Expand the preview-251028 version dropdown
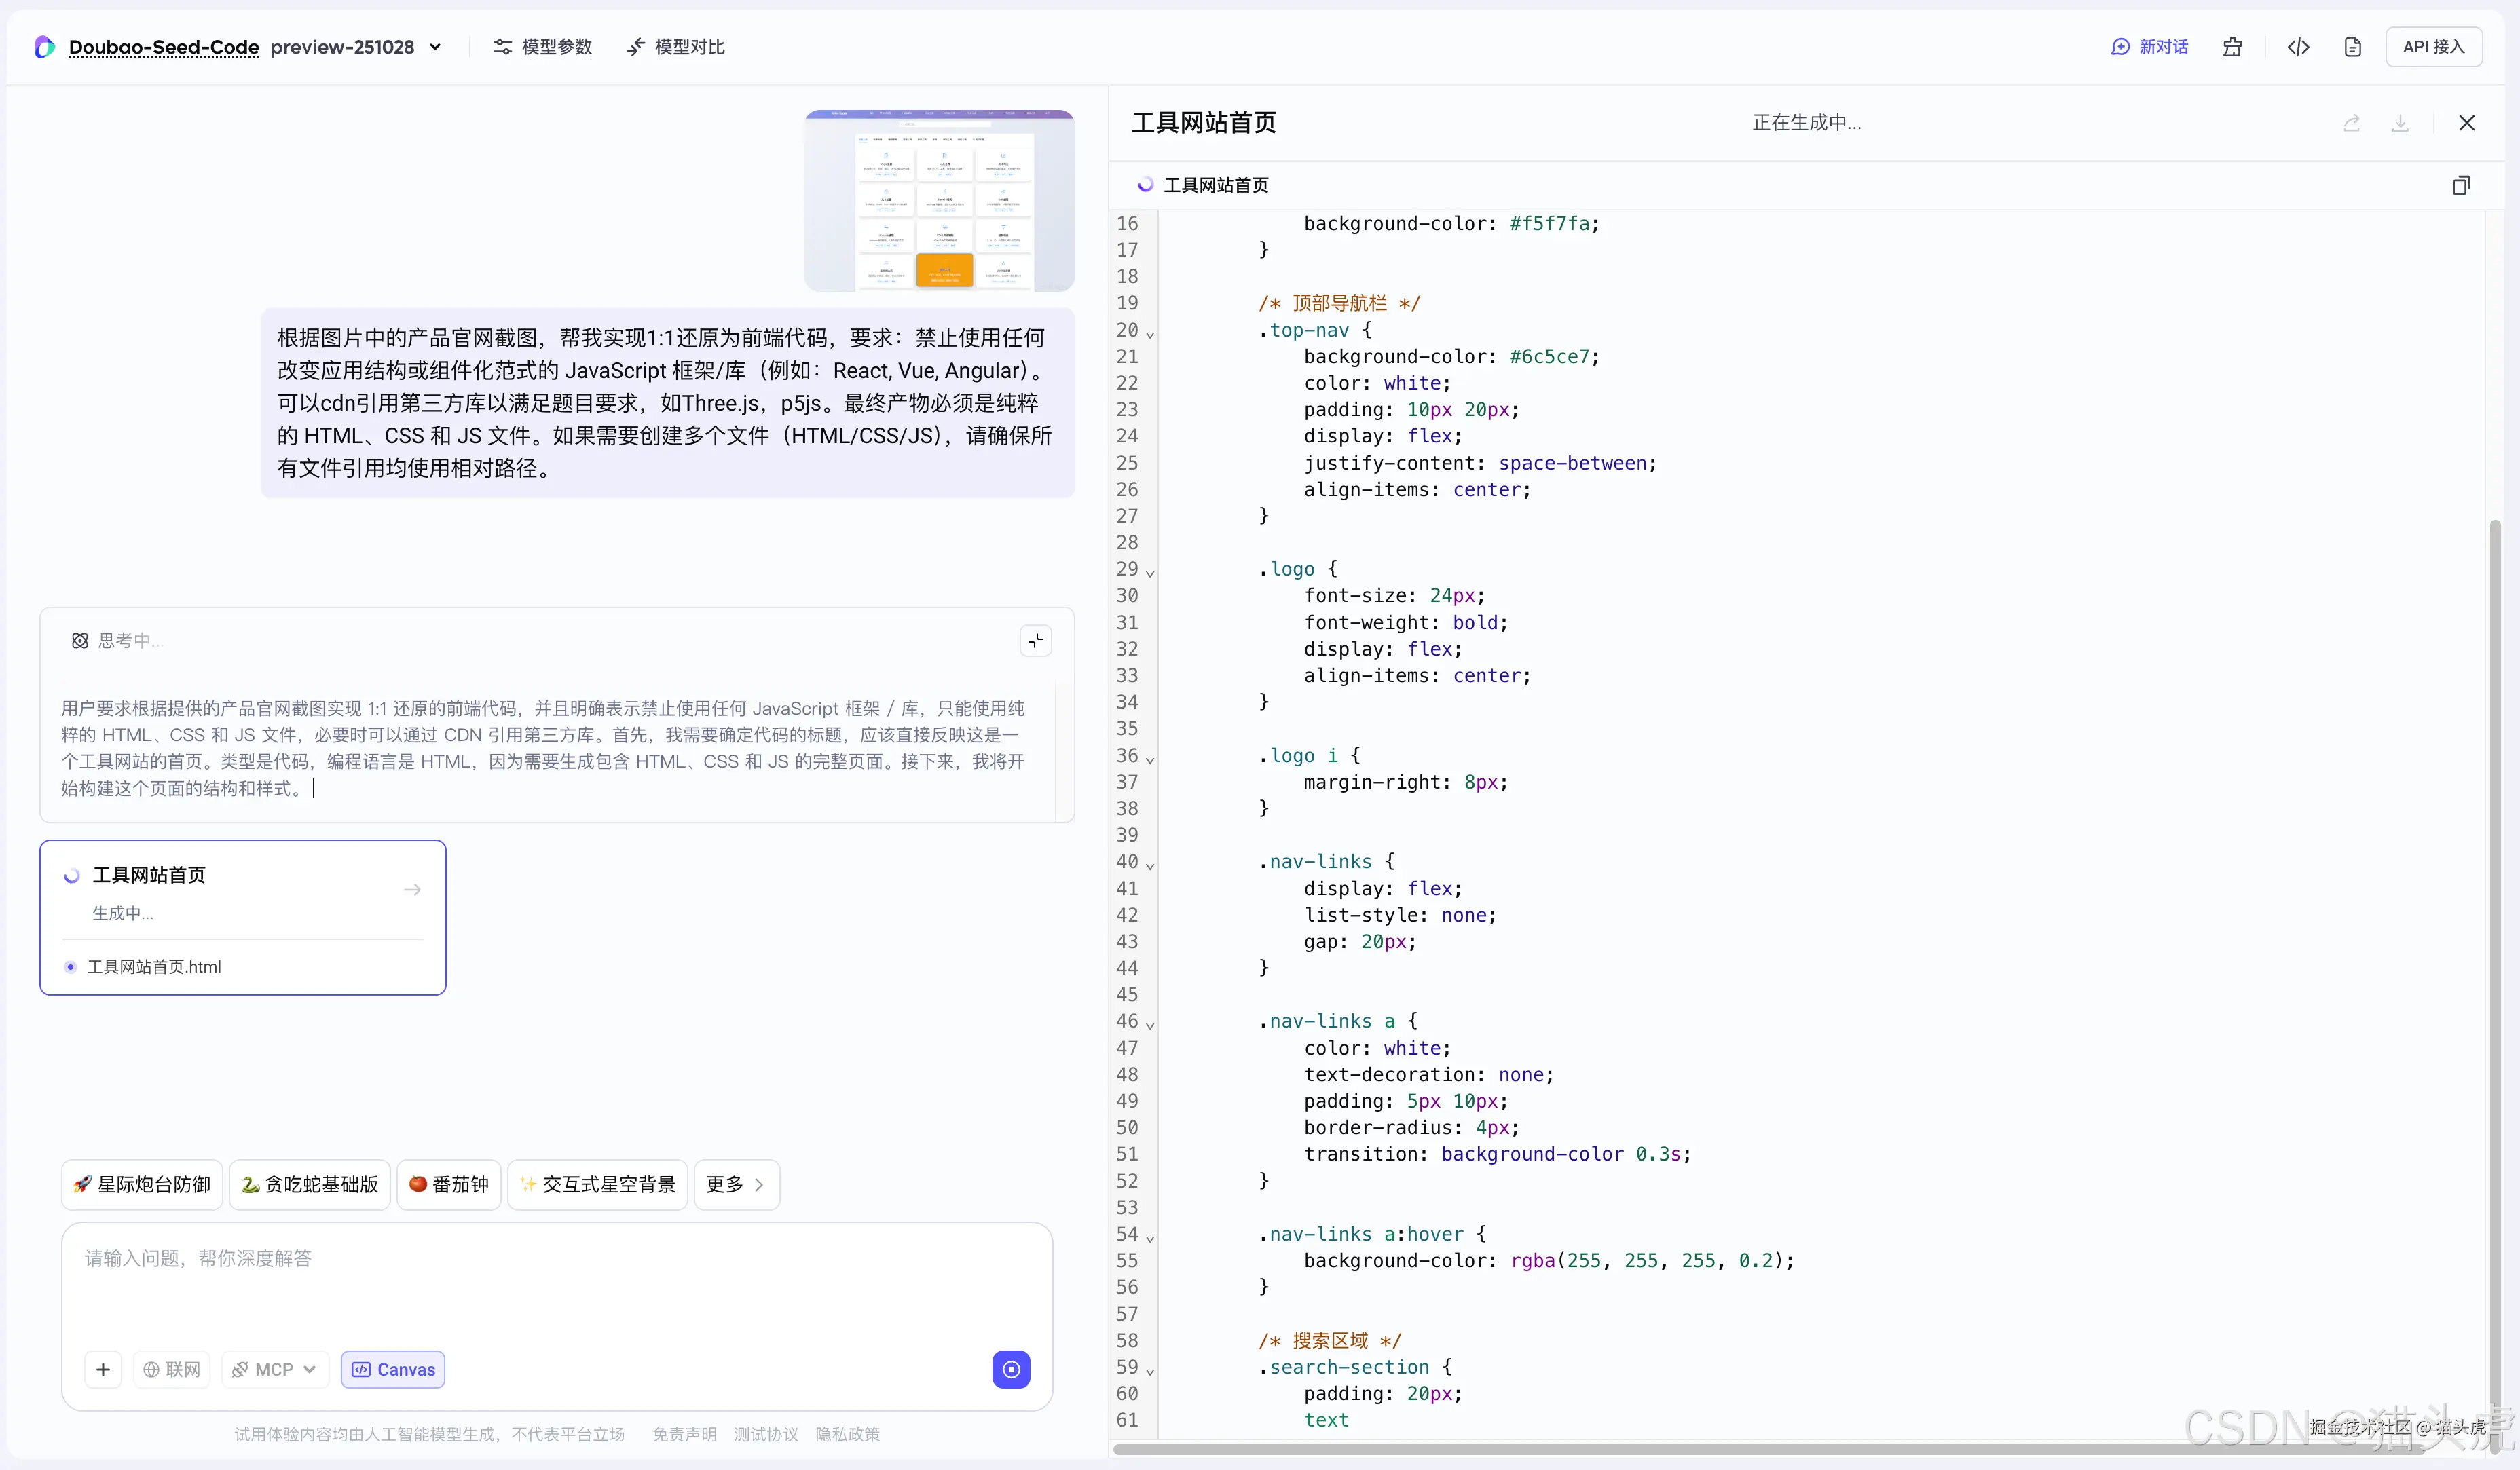Viewport: 2520px width, 1470px height. [435, 46]
